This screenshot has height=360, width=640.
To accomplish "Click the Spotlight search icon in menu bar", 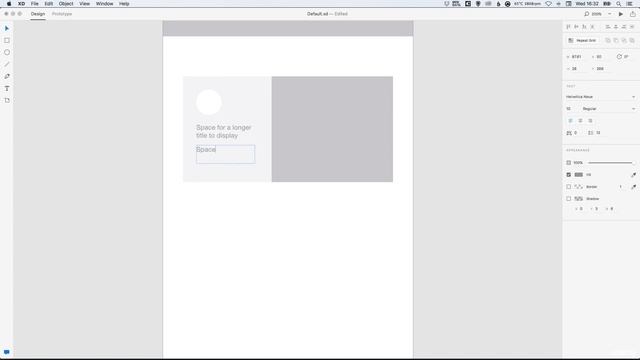I will click(619, 4).
